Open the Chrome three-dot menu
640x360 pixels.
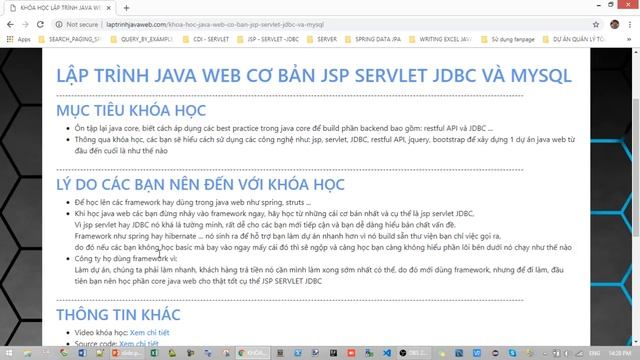click(630, 24)
